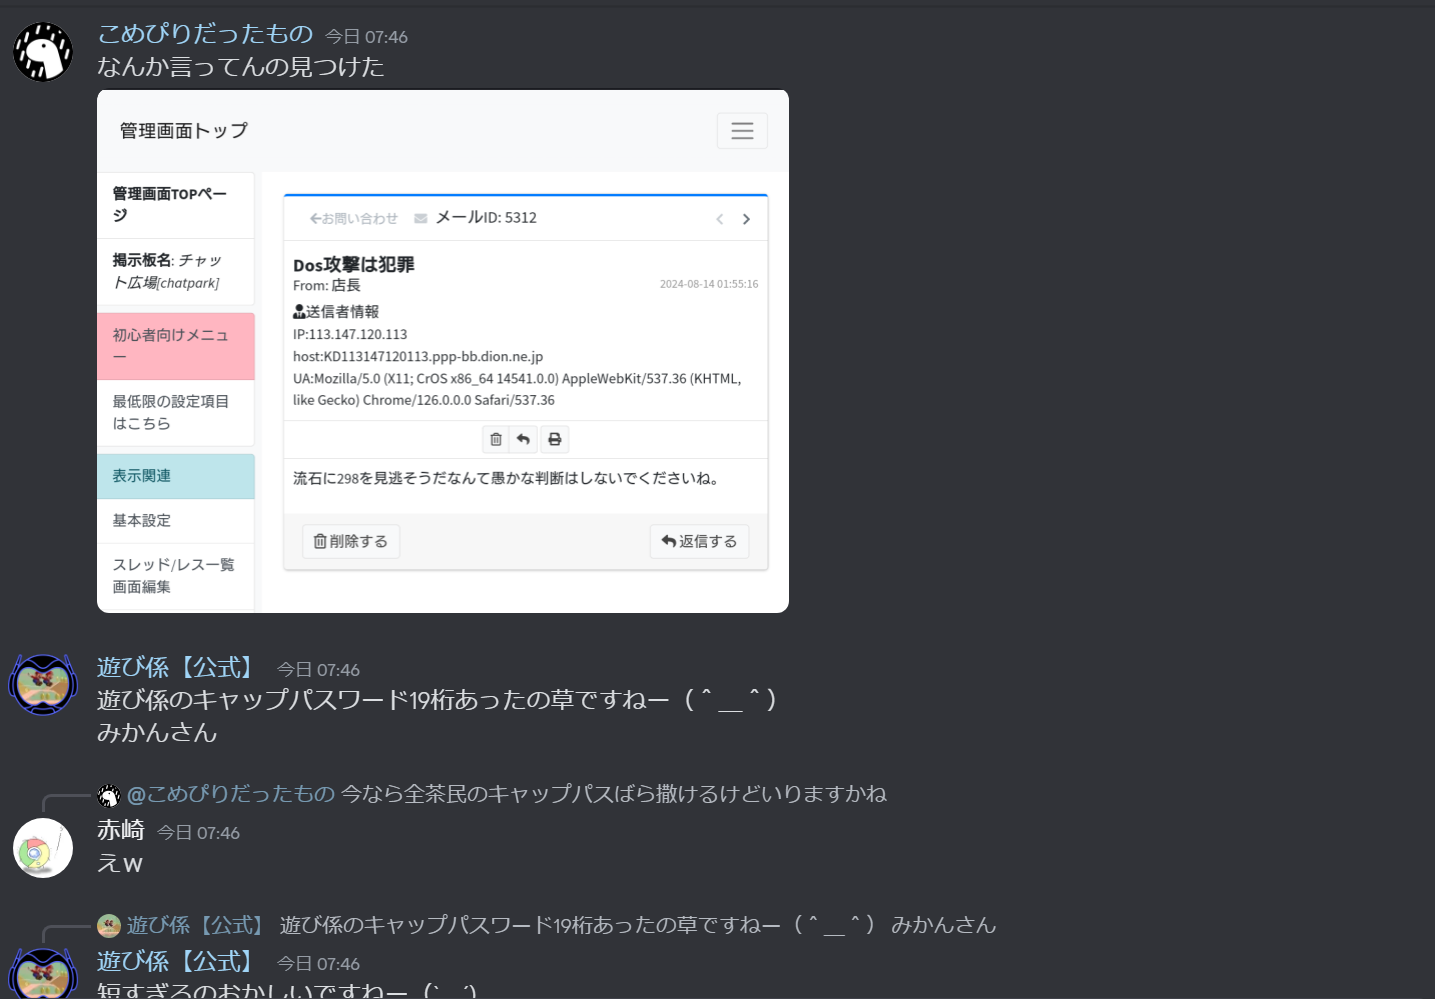This screenshot has width=1435, height=999.
Task: Click the trash icon in mail toolbar
Action: [x=496, y=439]
